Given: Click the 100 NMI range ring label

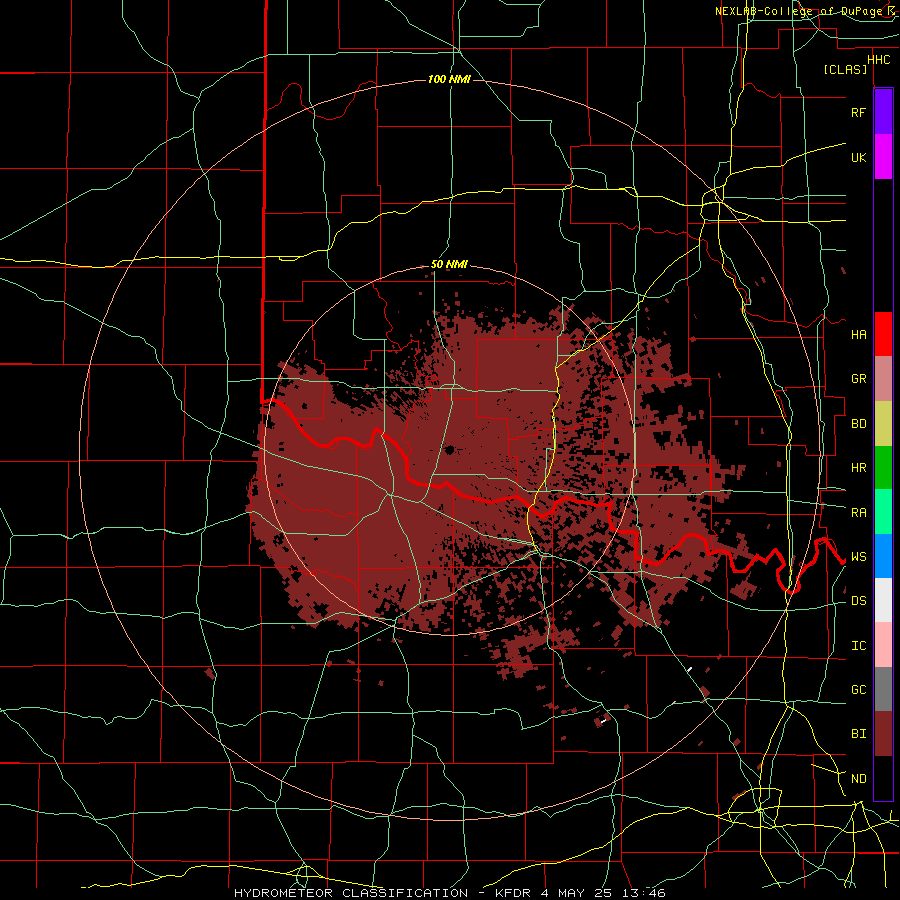Looking at the screenshot, I should pyautogui.click(x=449, y=79).
